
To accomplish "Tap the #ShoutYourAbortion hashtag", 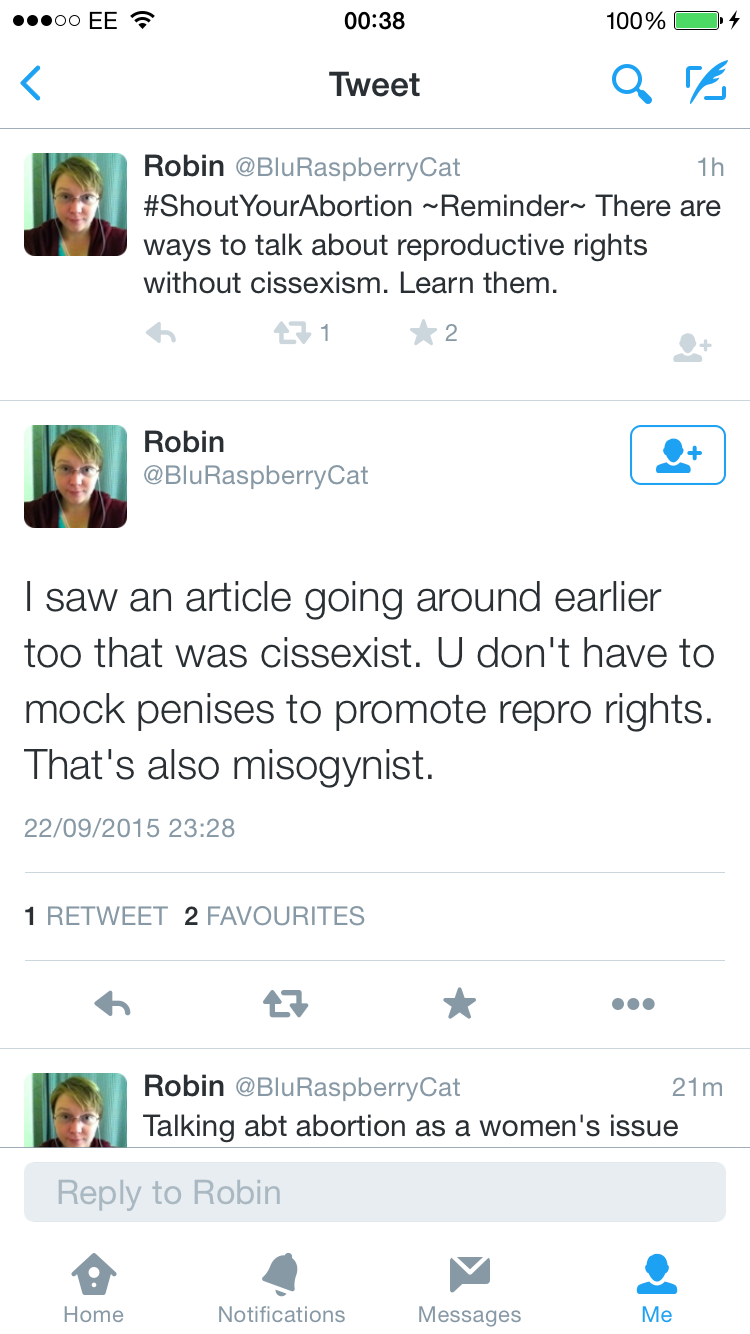I will [x=278, y=207].
